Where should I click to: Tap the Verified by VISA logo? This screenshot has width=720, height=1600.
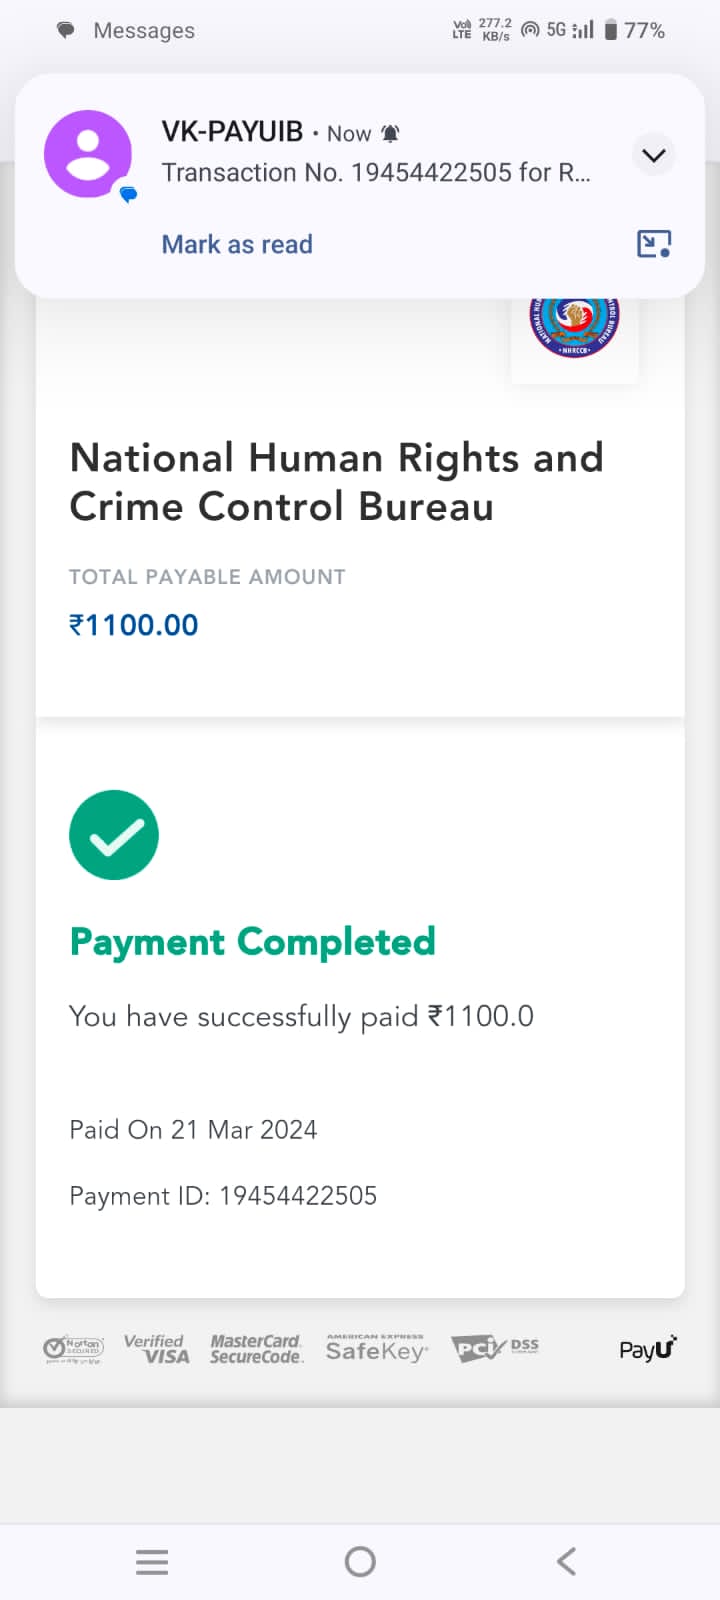156,1349
